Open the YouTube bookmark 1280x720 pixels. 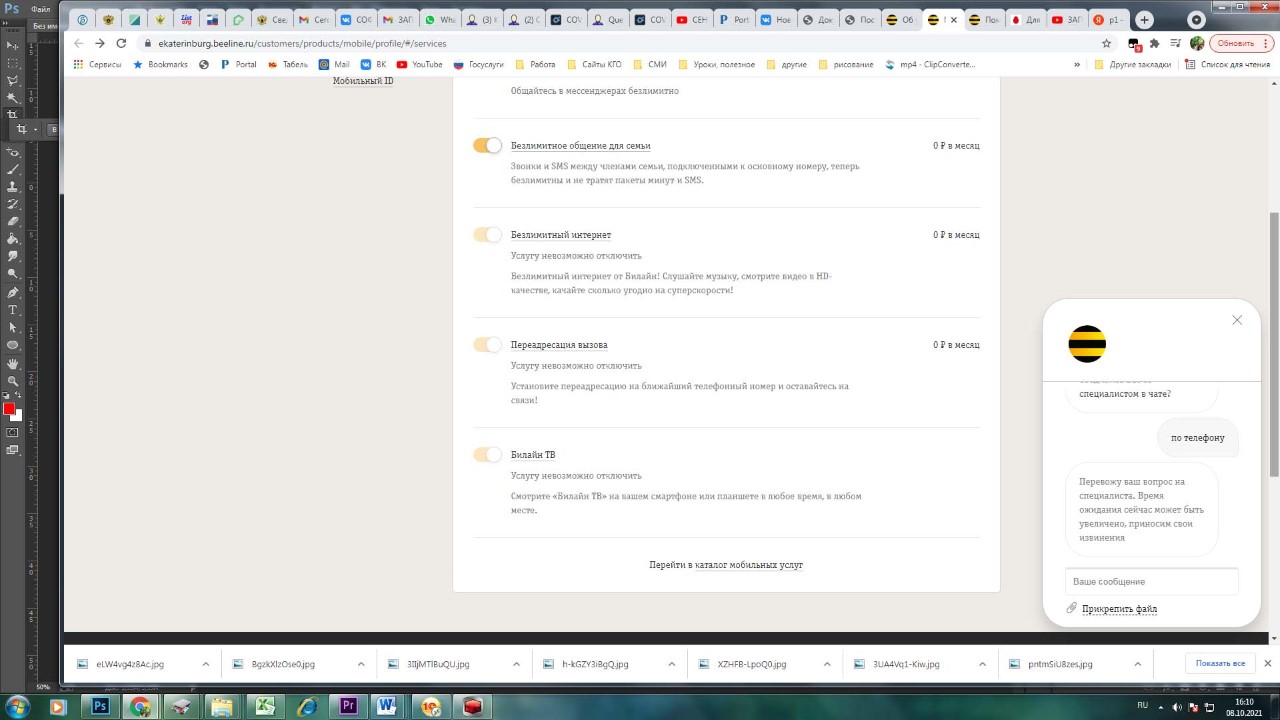[419, 64]
